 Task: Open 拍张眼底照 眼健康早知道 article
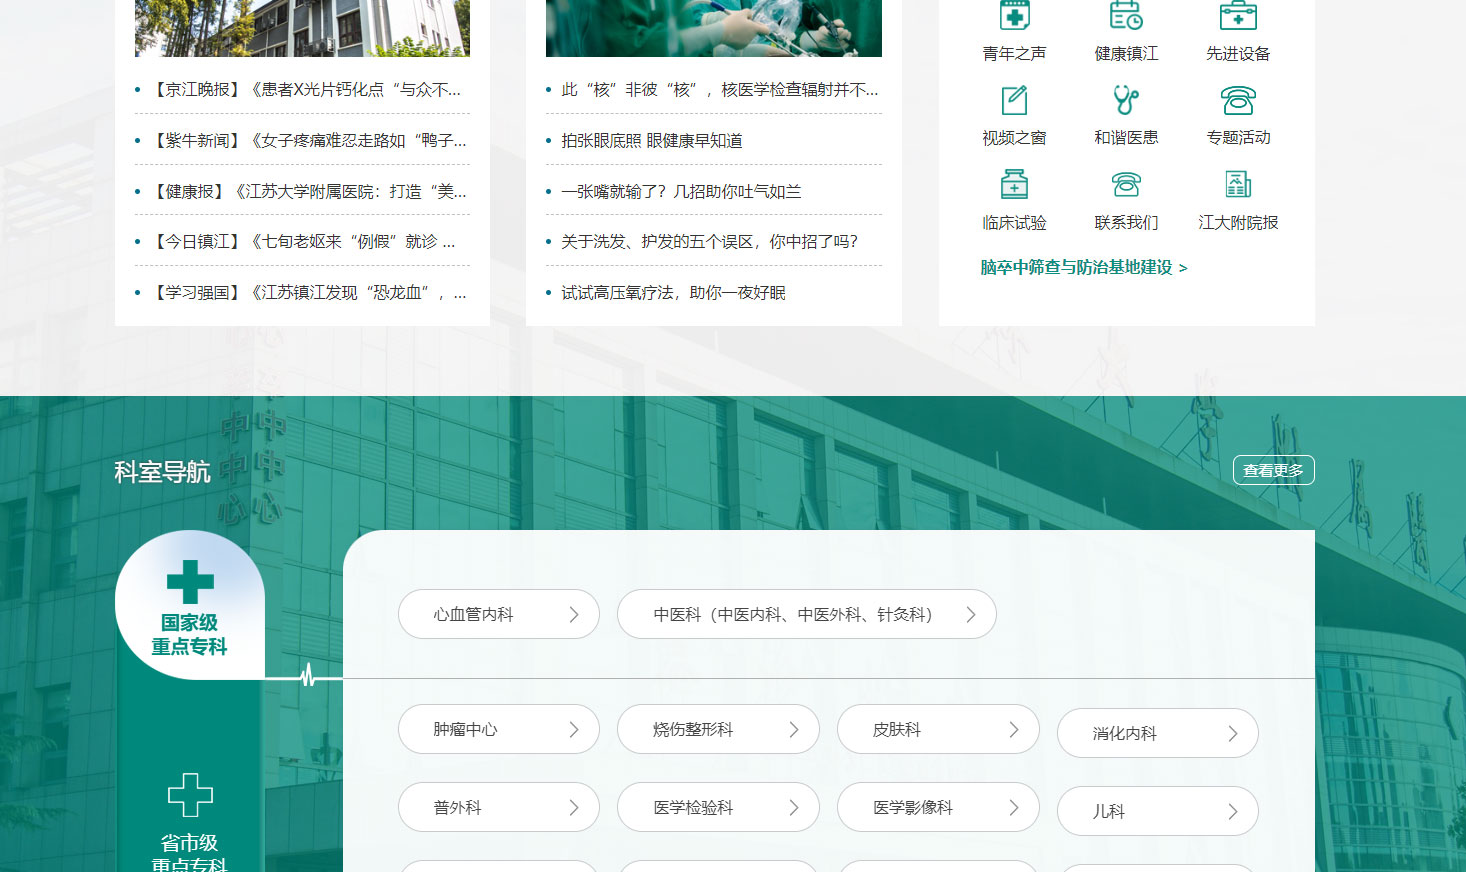652,140
